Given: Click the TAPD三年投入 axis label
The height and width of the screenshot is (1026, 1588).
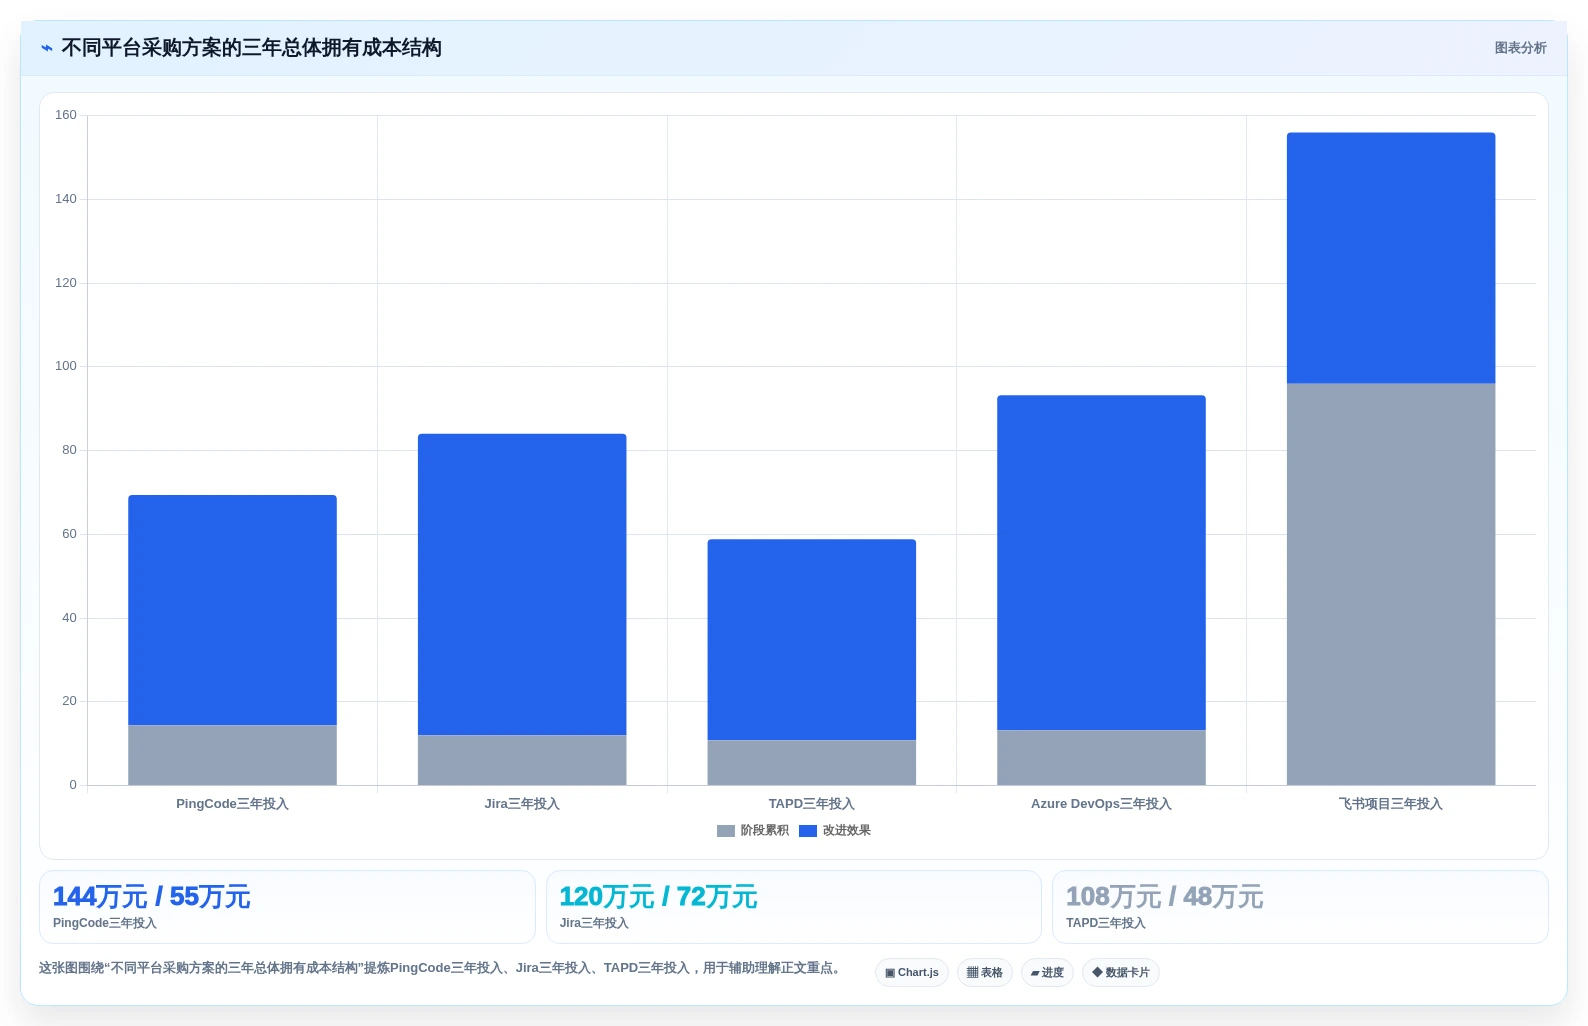Looking at the screenshot, I should click(812, 804).
